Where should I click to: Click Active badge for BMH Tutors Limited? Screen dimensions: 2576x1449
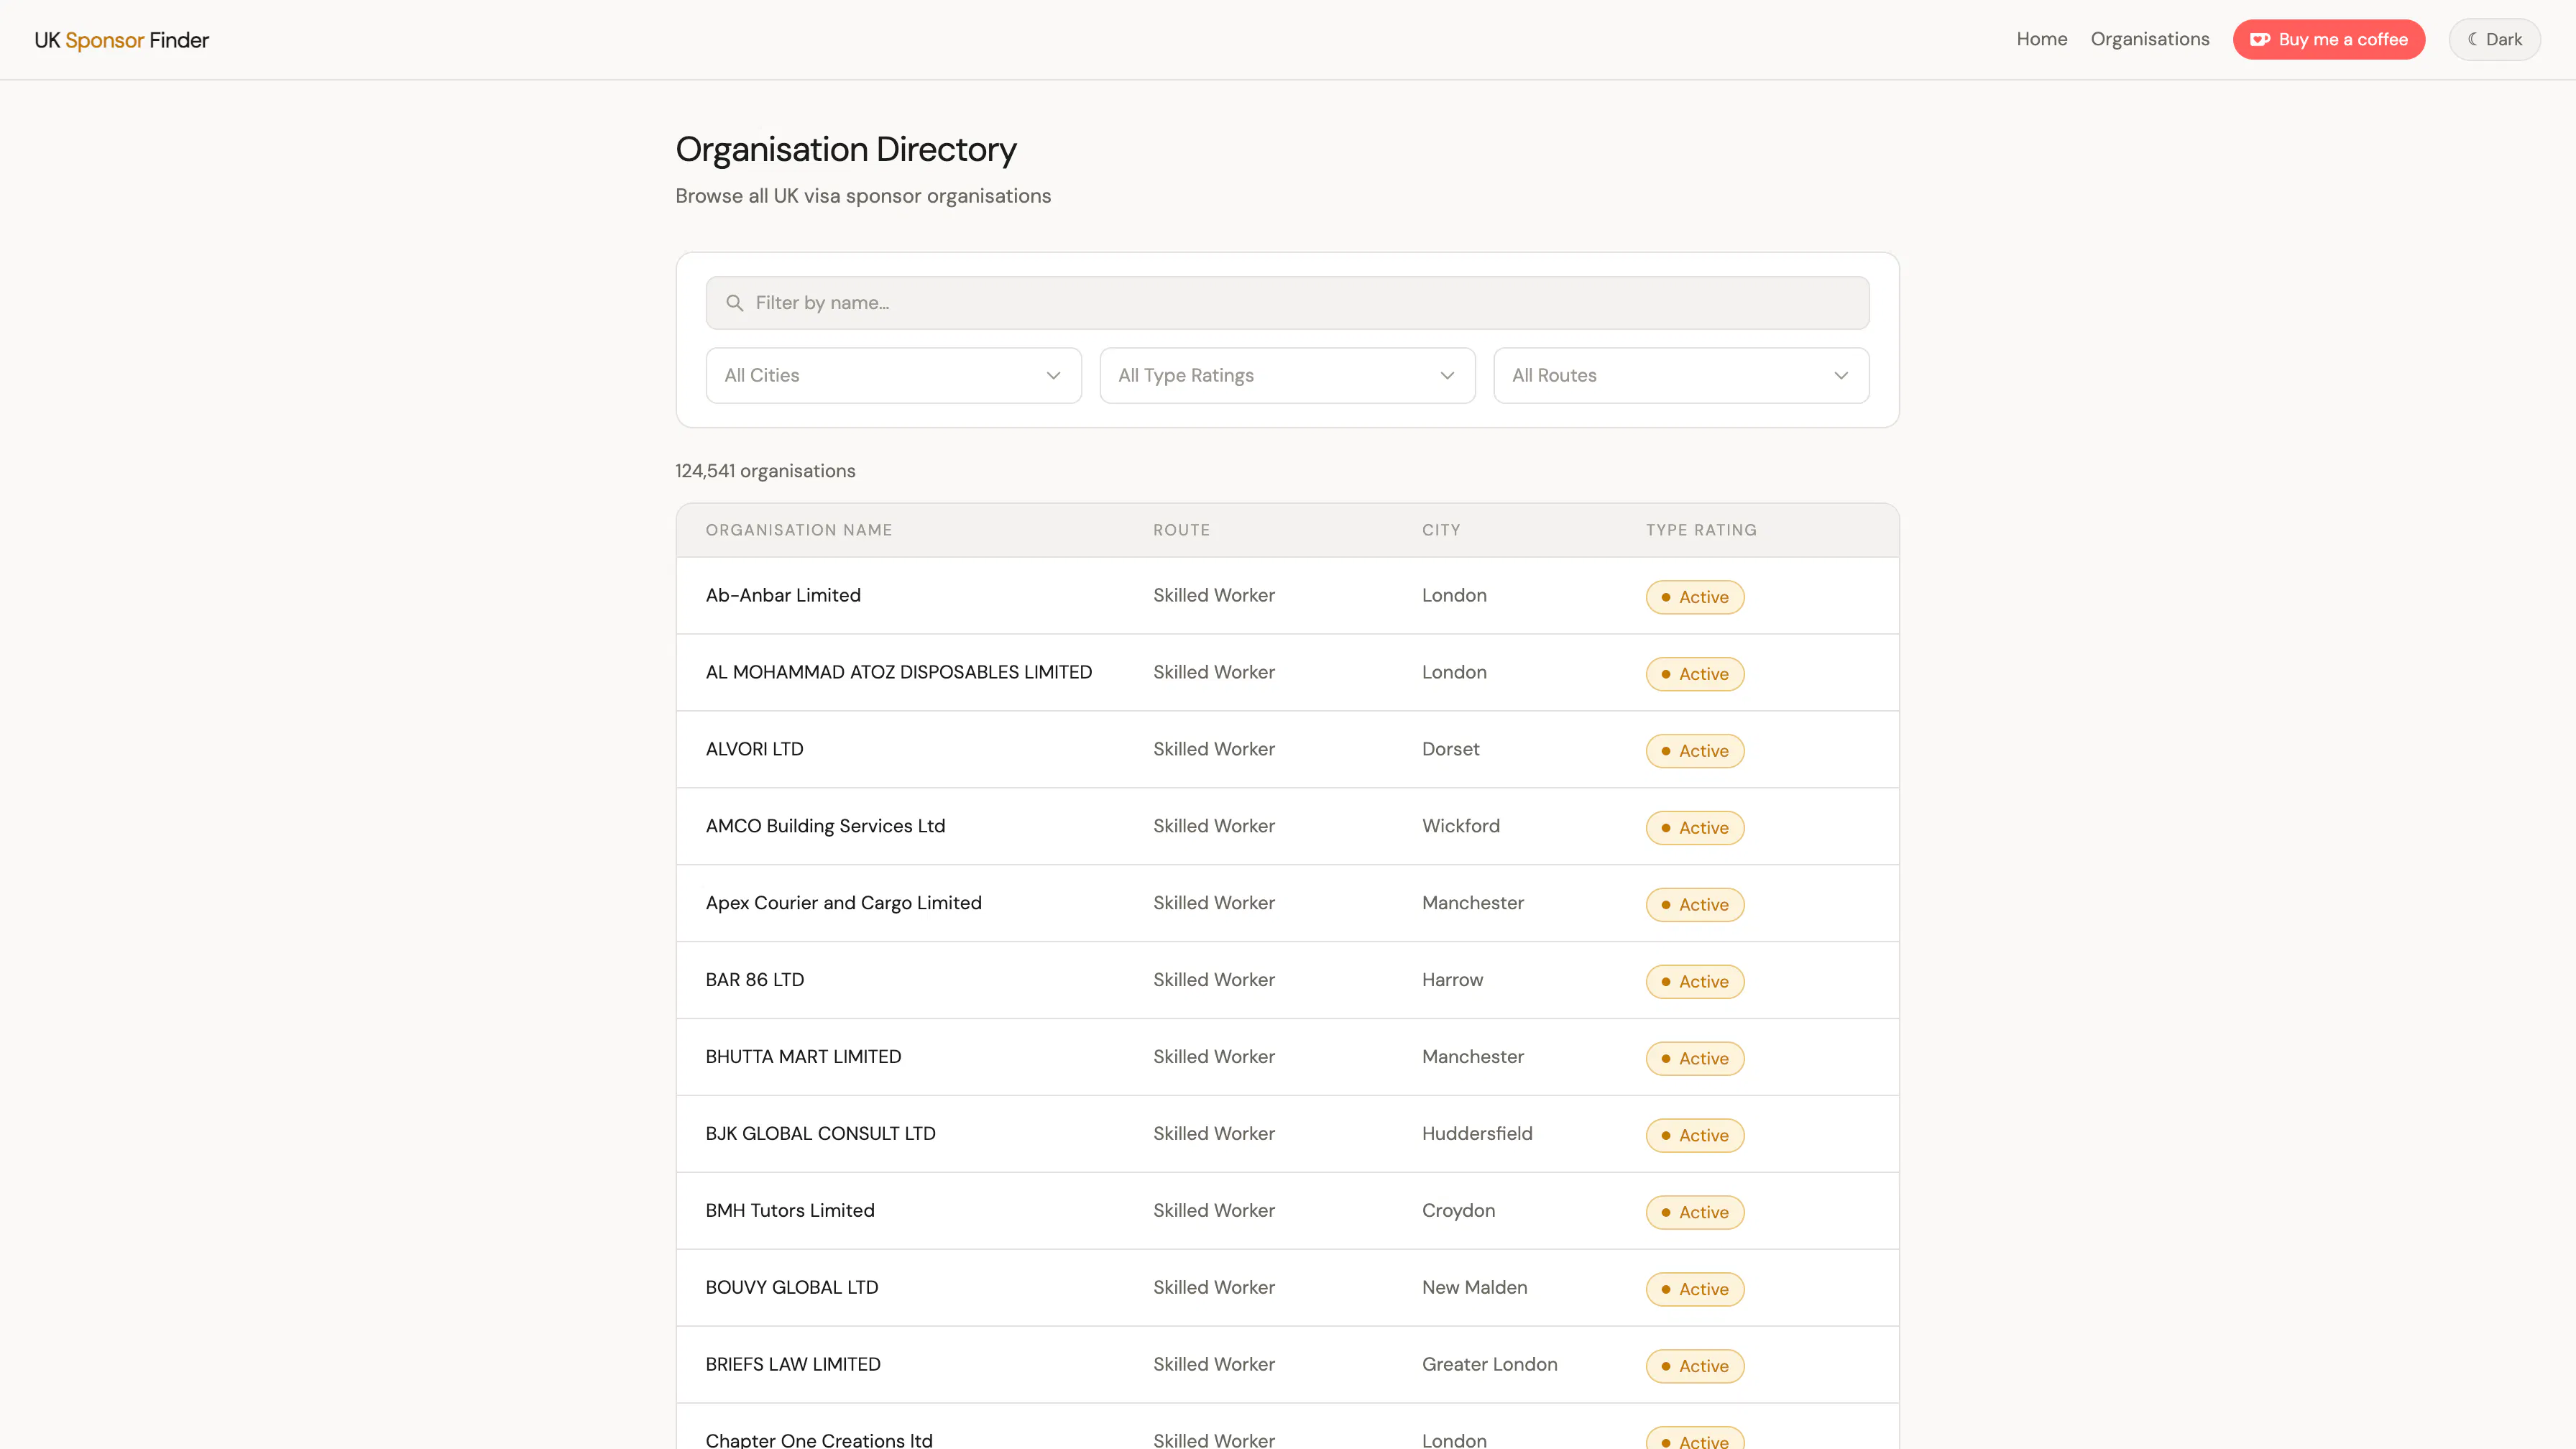coord(1695,1213)
